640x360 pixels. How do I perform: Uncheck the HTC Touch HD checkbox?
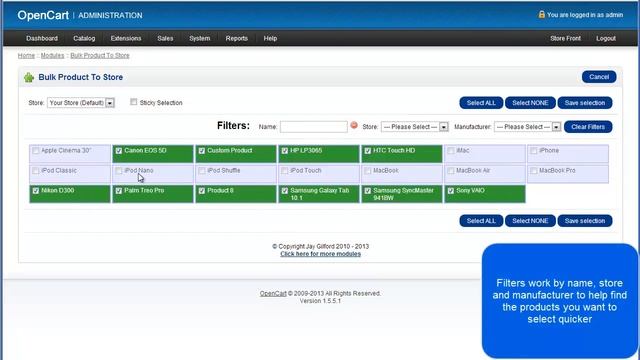[368, 151]
